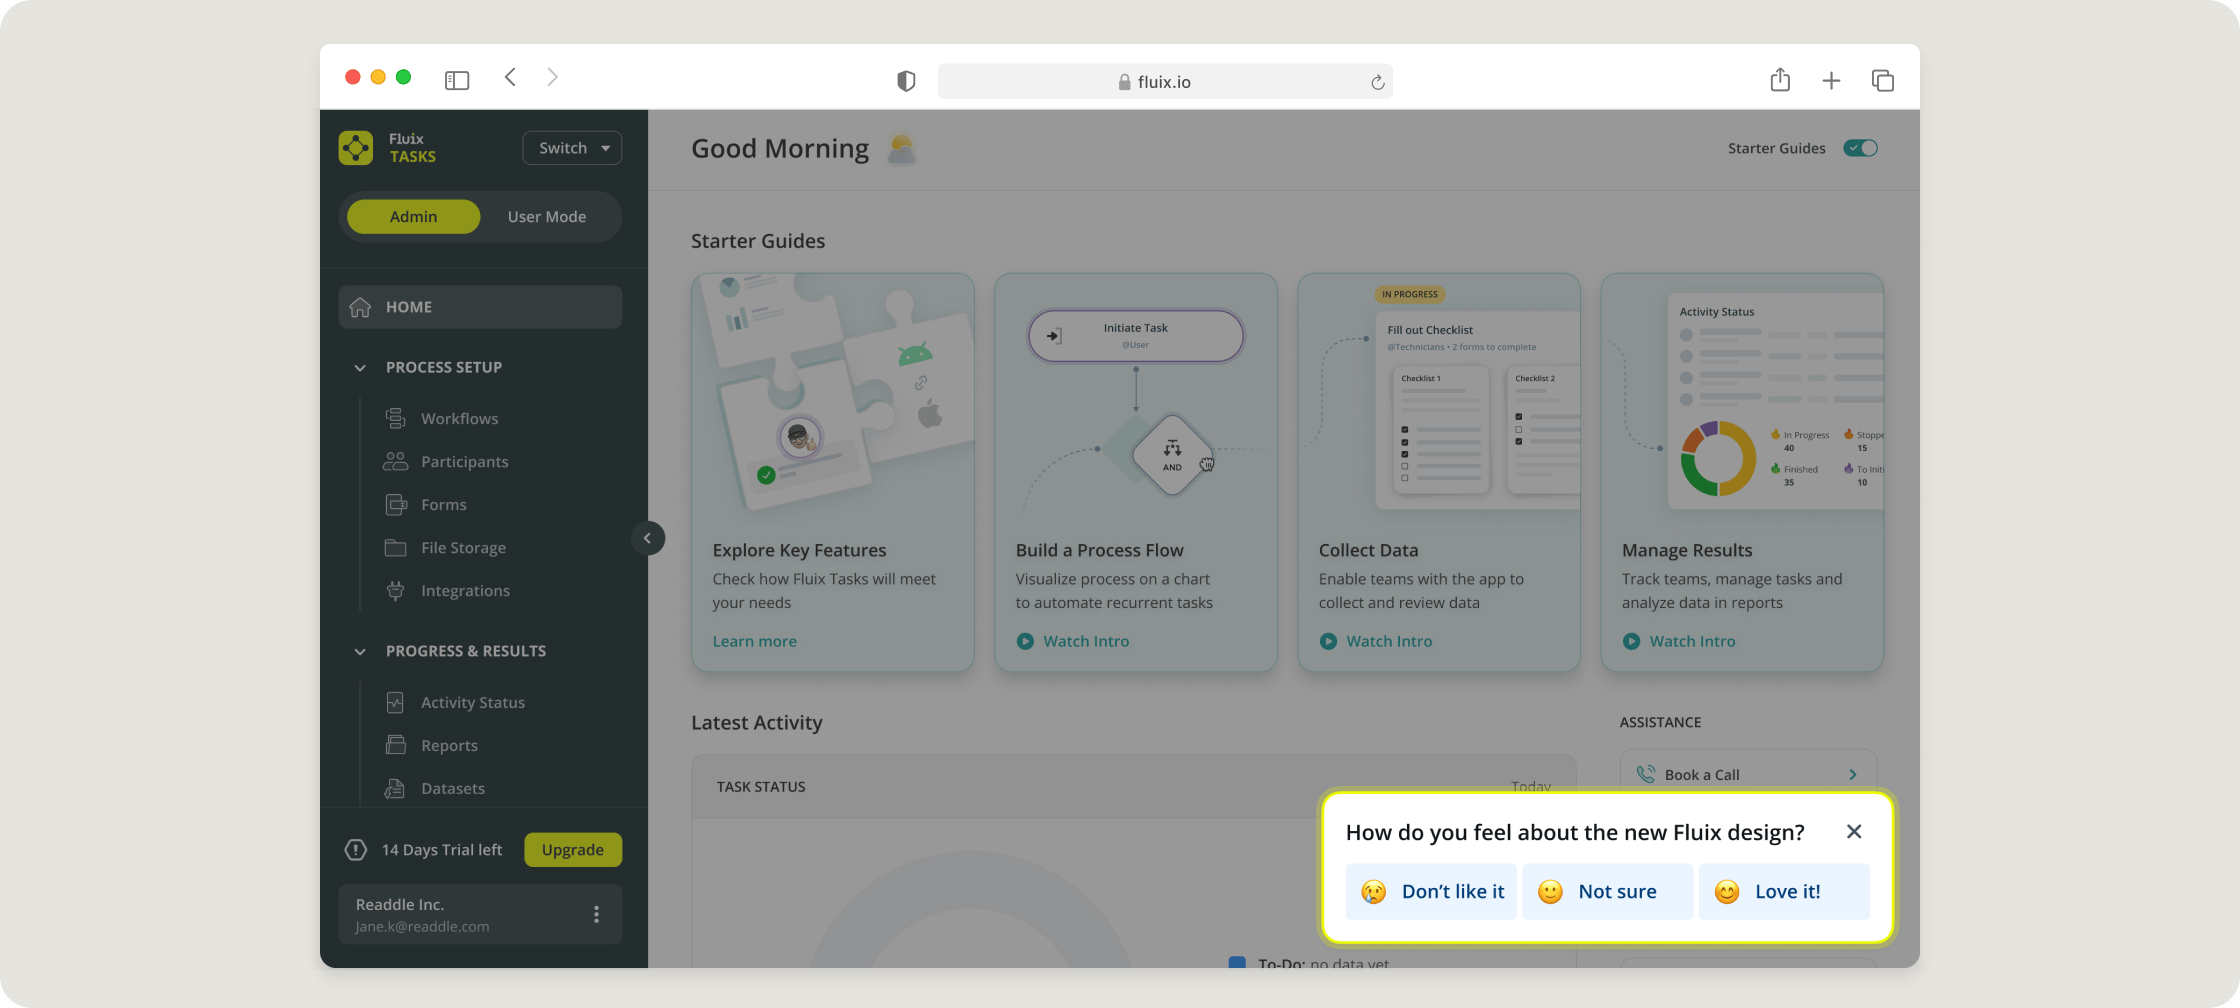The image size is (2240, 1008).
Task: Click the Fluix Tasks logo icon
Action: coord(355,148)
